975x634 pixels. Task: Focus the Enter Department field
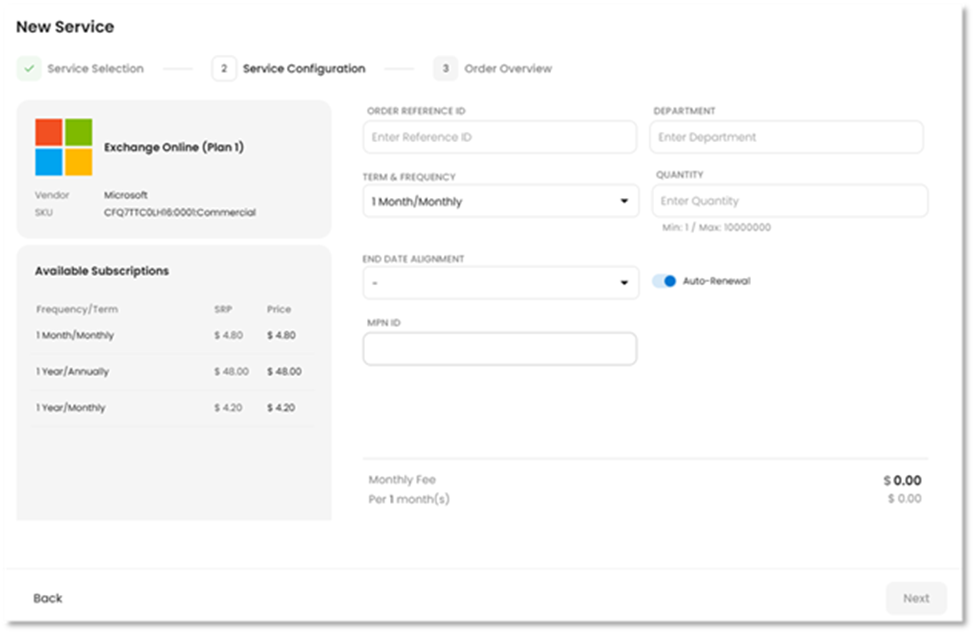pos(786,137)
